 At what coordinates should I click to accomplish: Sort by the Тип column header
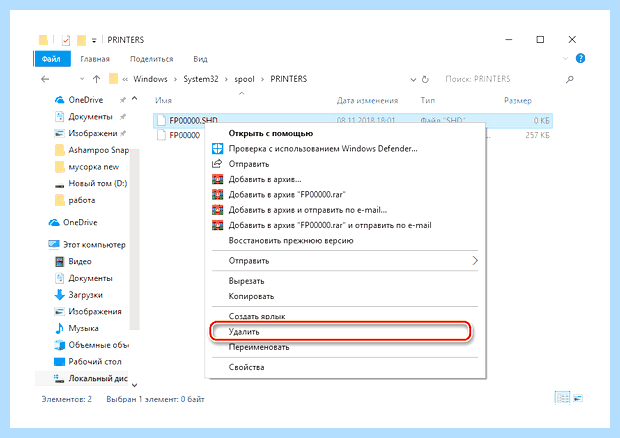[427, 100]
